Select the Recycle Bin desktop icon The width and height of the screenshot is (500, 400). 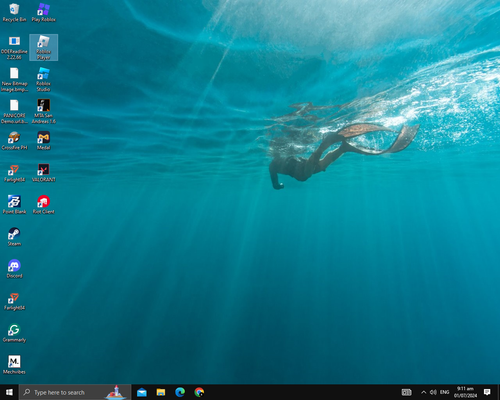pos(14,13)
